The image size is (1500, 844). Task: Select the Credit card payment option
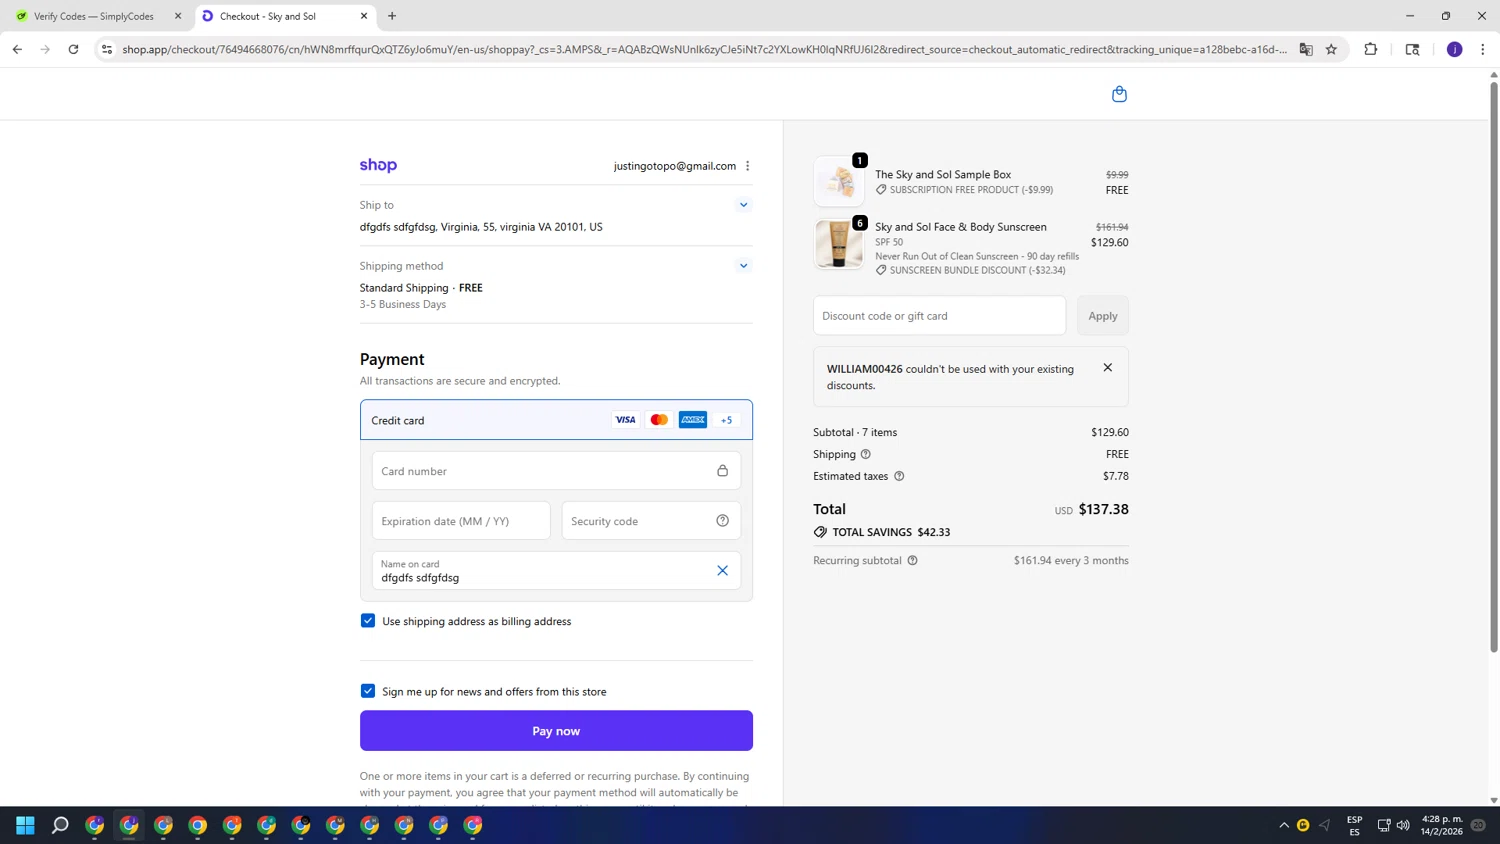556,420
